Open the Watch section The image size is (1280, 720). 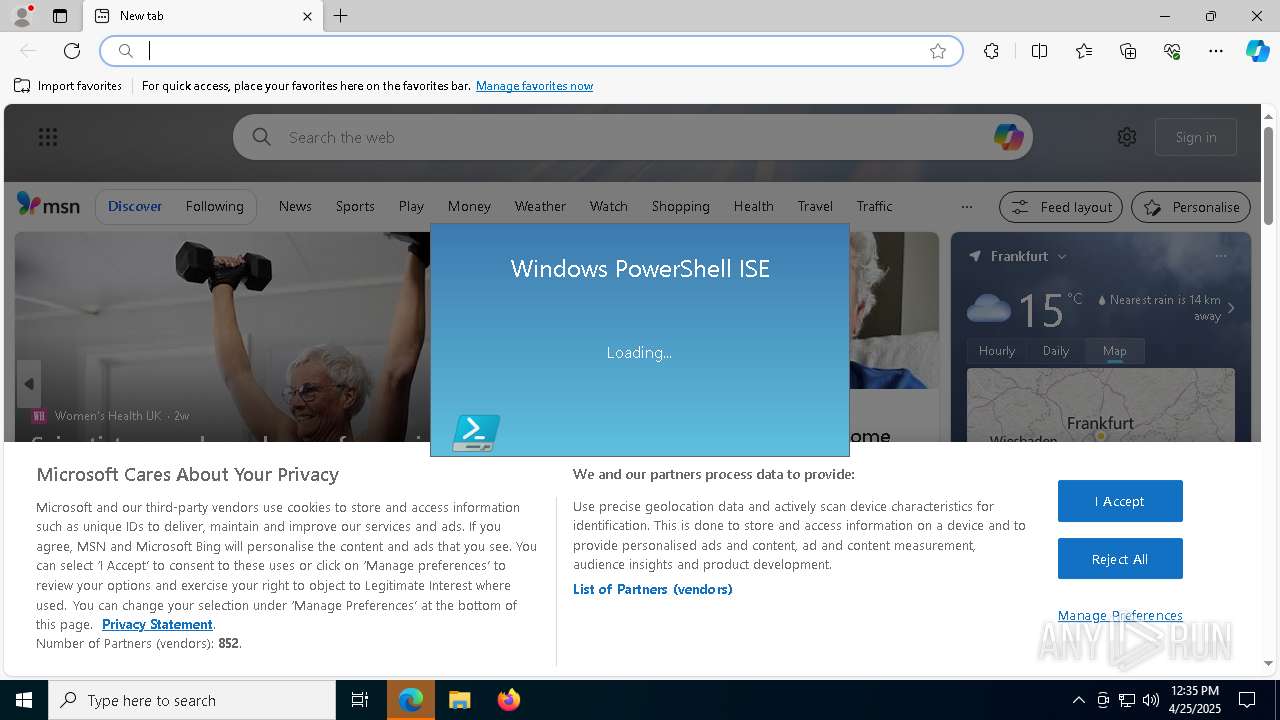point(608,206)
